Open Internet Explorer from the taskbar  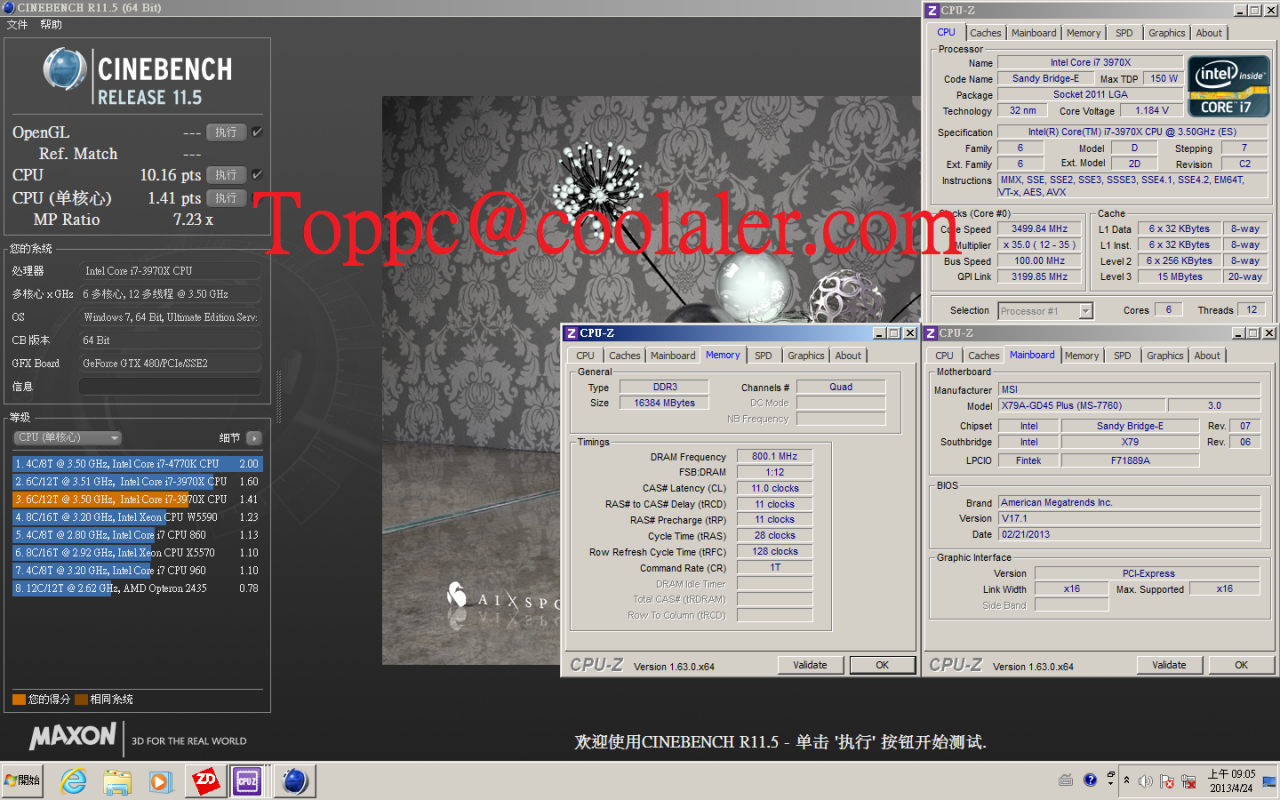click(74, 780)
